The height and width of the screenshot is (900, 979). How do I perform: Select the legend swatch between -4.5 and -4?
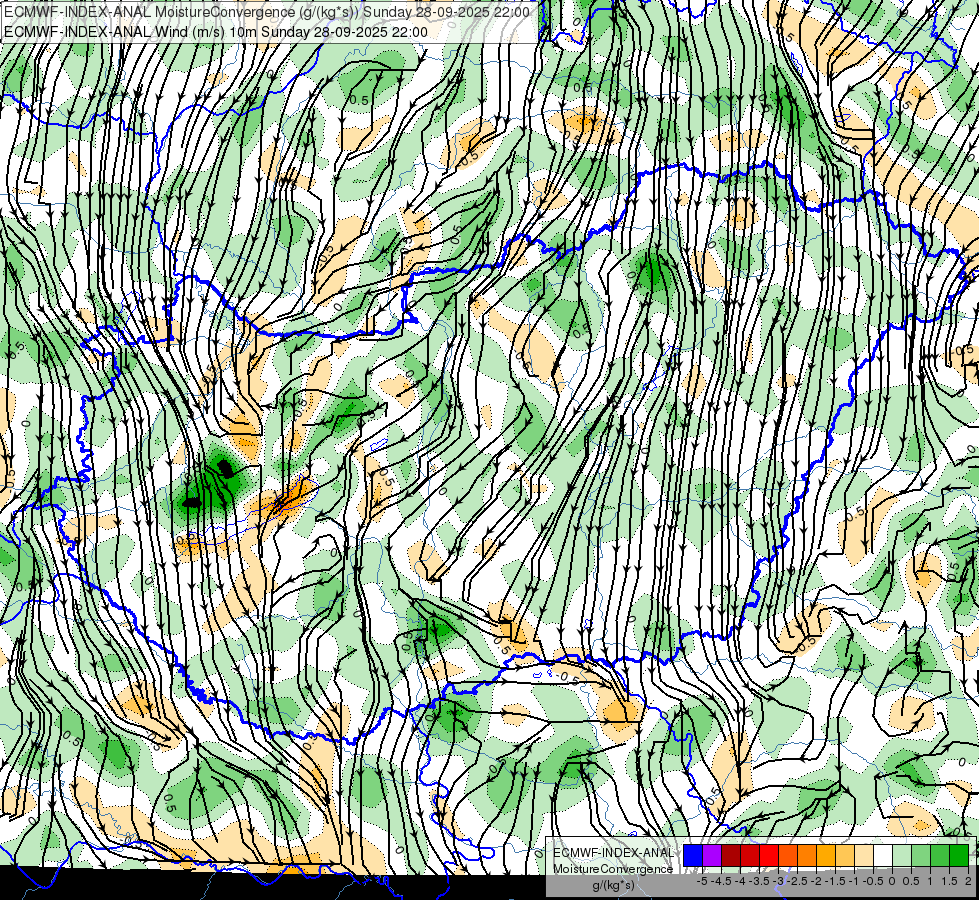click(731, 856)
